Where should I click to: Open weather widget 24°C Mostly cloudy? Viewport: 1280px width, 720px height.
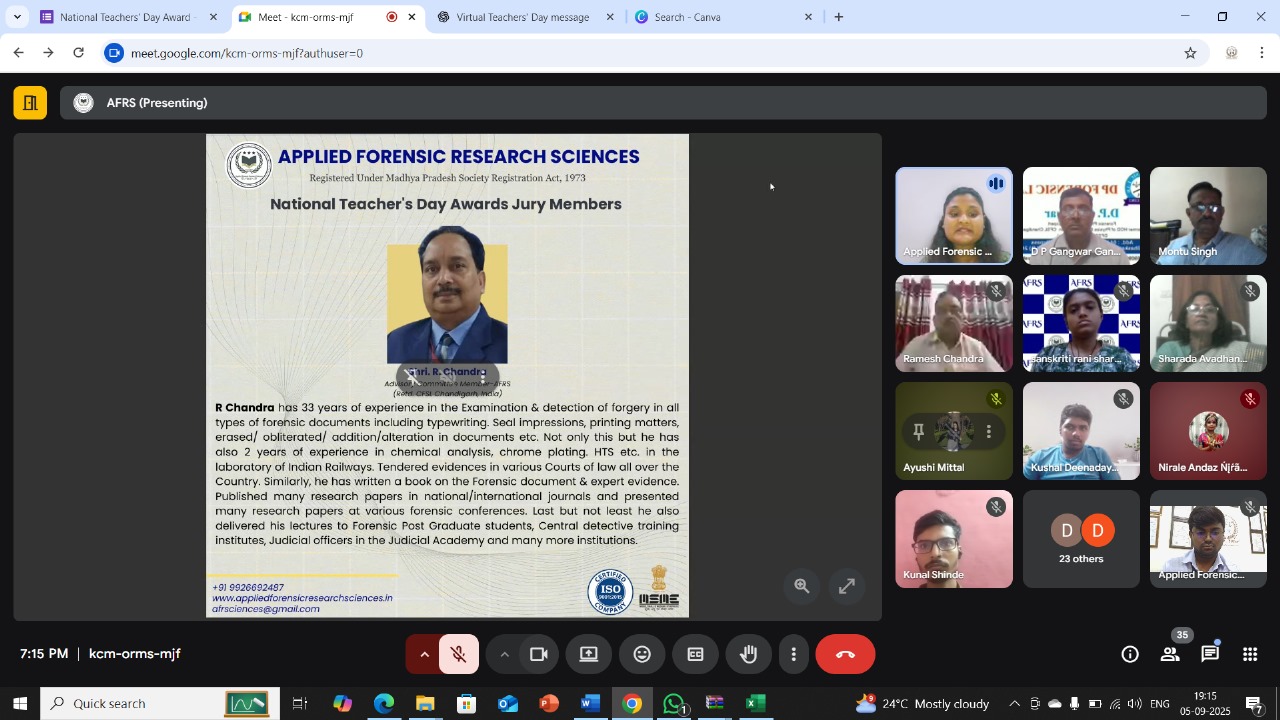pos(922,704)
